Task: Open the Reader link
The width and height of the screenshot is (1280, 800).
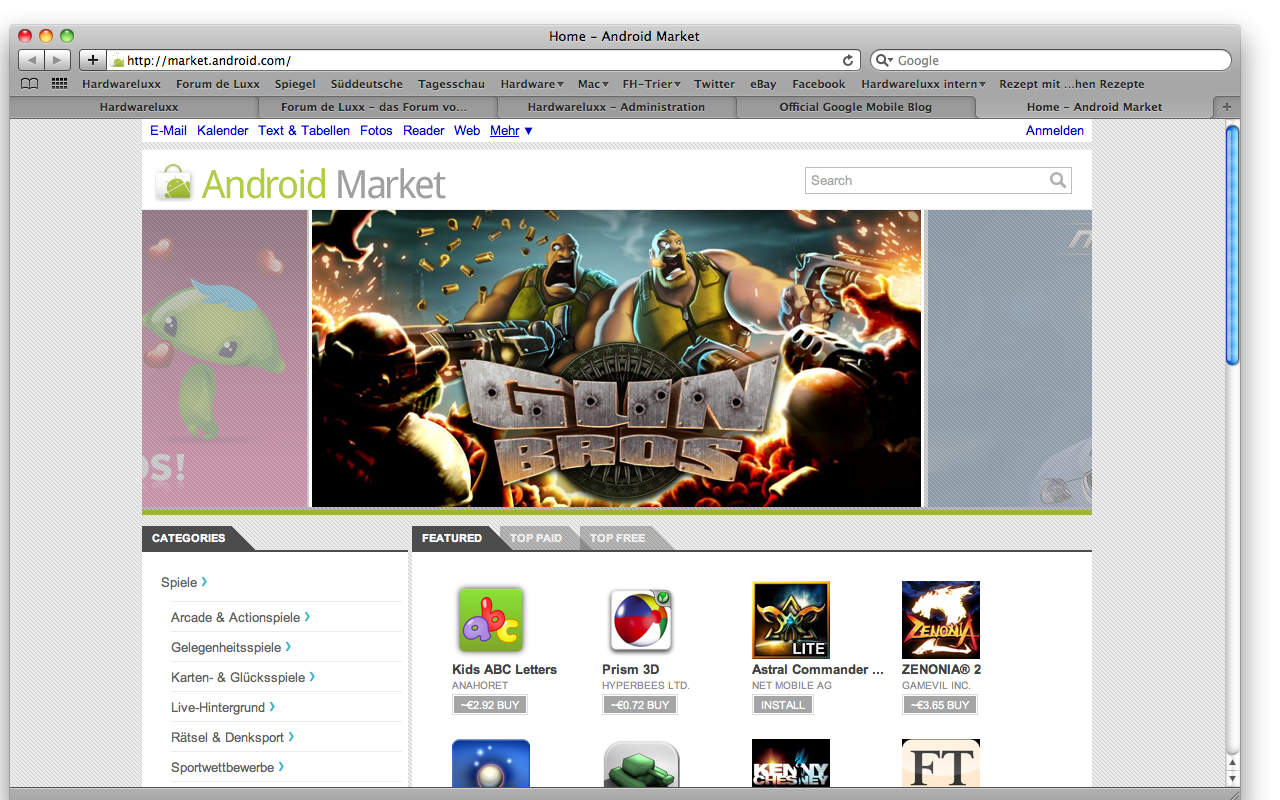Action: point(424,130)
